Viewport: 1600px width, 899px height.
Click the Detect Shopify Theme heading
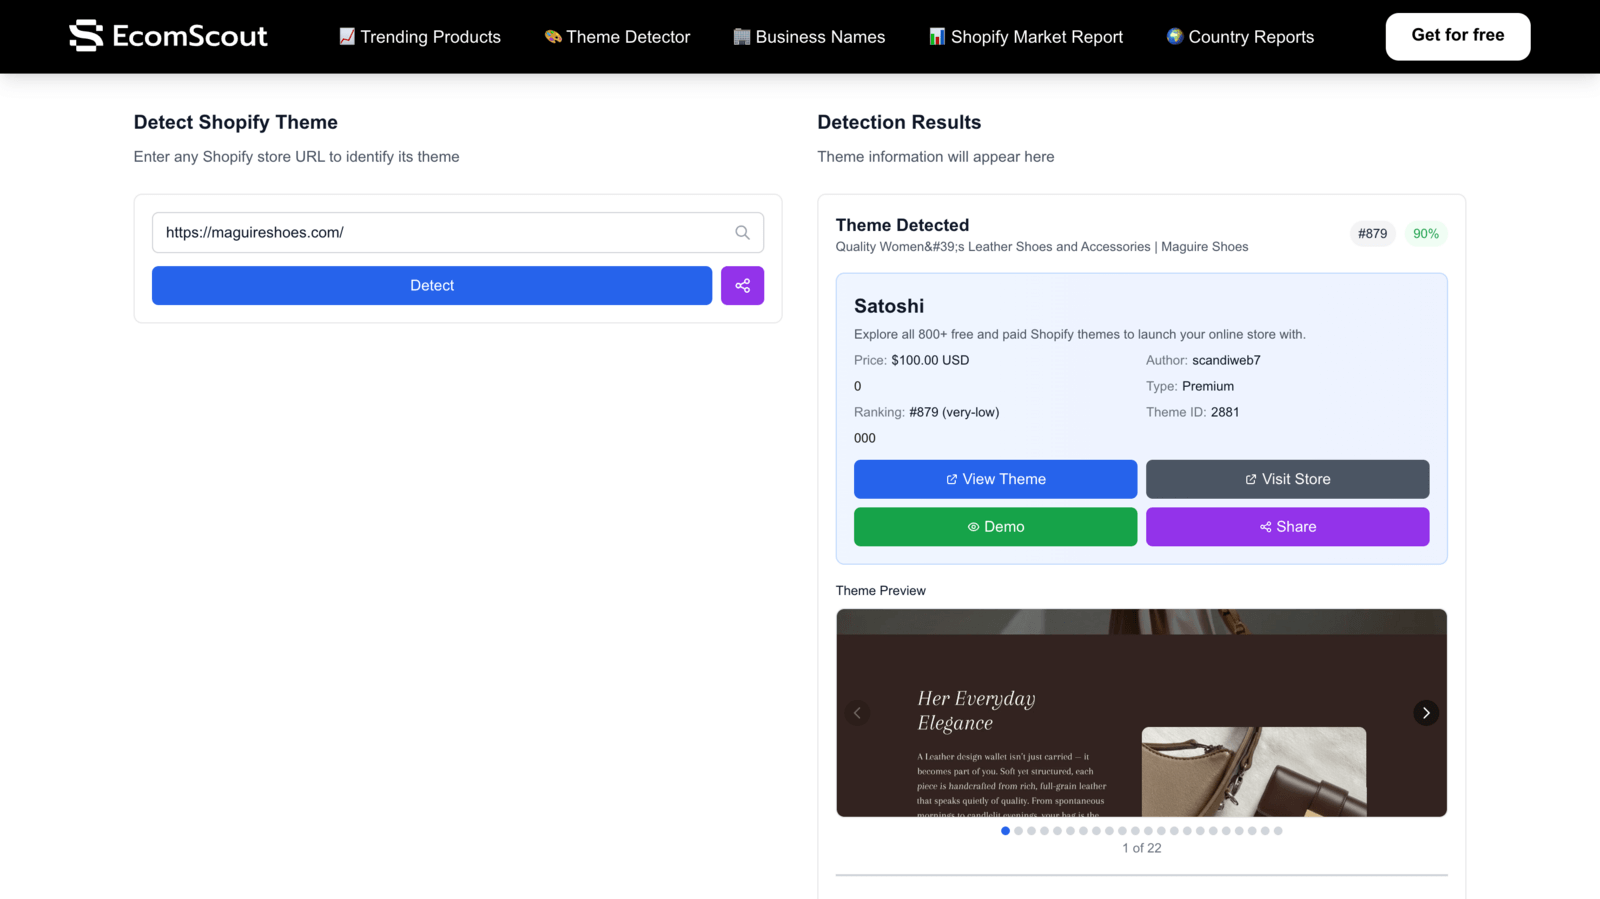pos(236,122)
